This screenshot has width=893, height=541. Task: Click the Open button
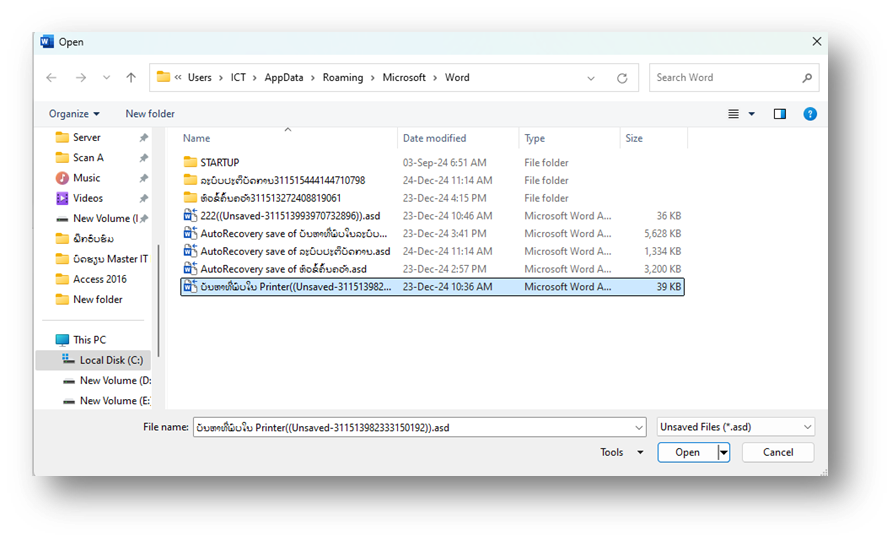687,453
